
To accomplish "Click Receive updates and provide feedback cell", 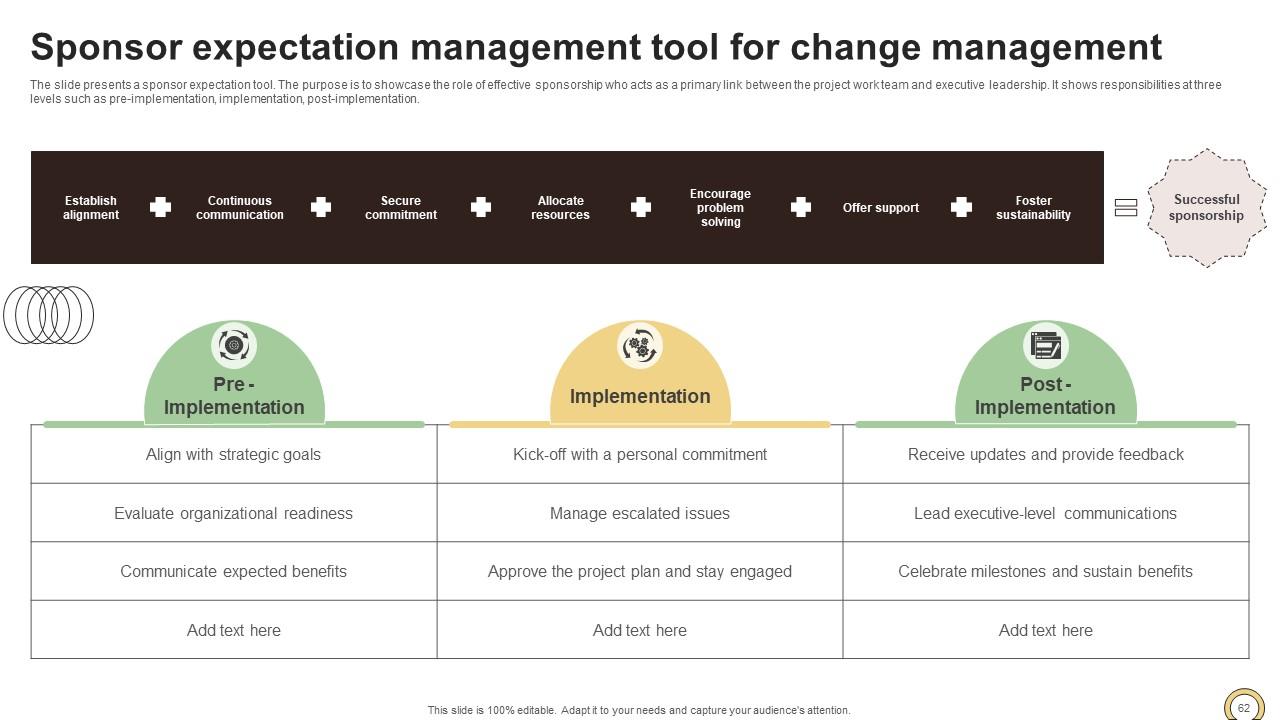I will click(x=1046, y=454).
